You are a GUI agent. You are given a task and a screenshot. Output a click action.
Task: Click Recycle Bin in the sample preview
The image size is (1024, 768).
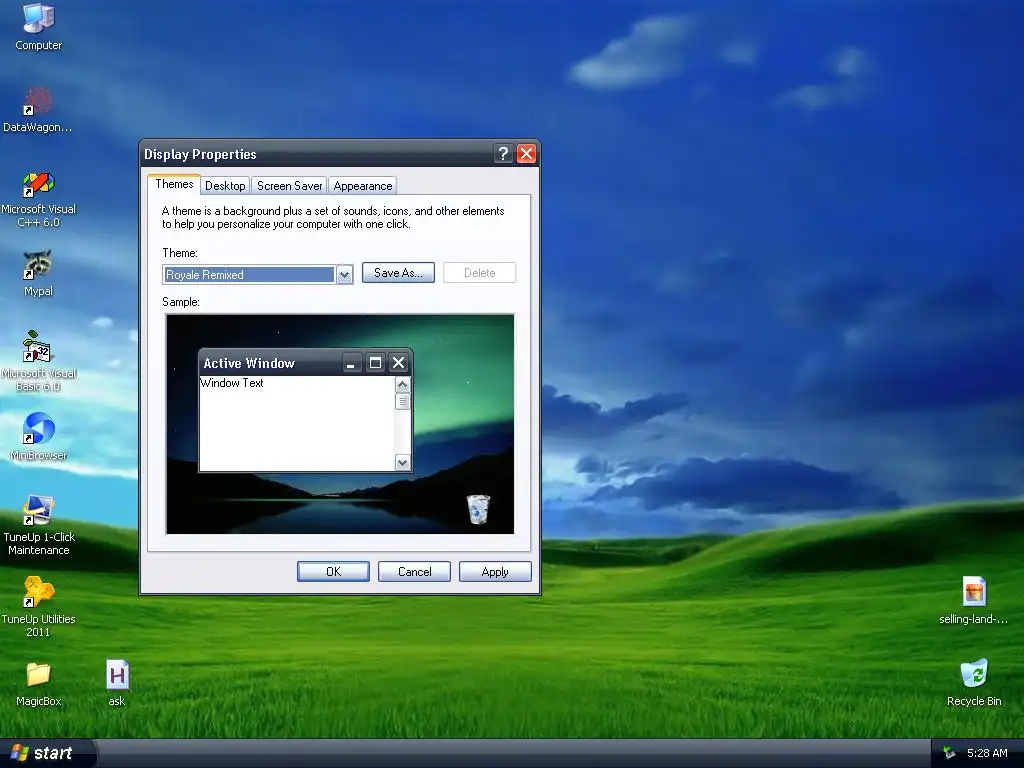[478, 509]
